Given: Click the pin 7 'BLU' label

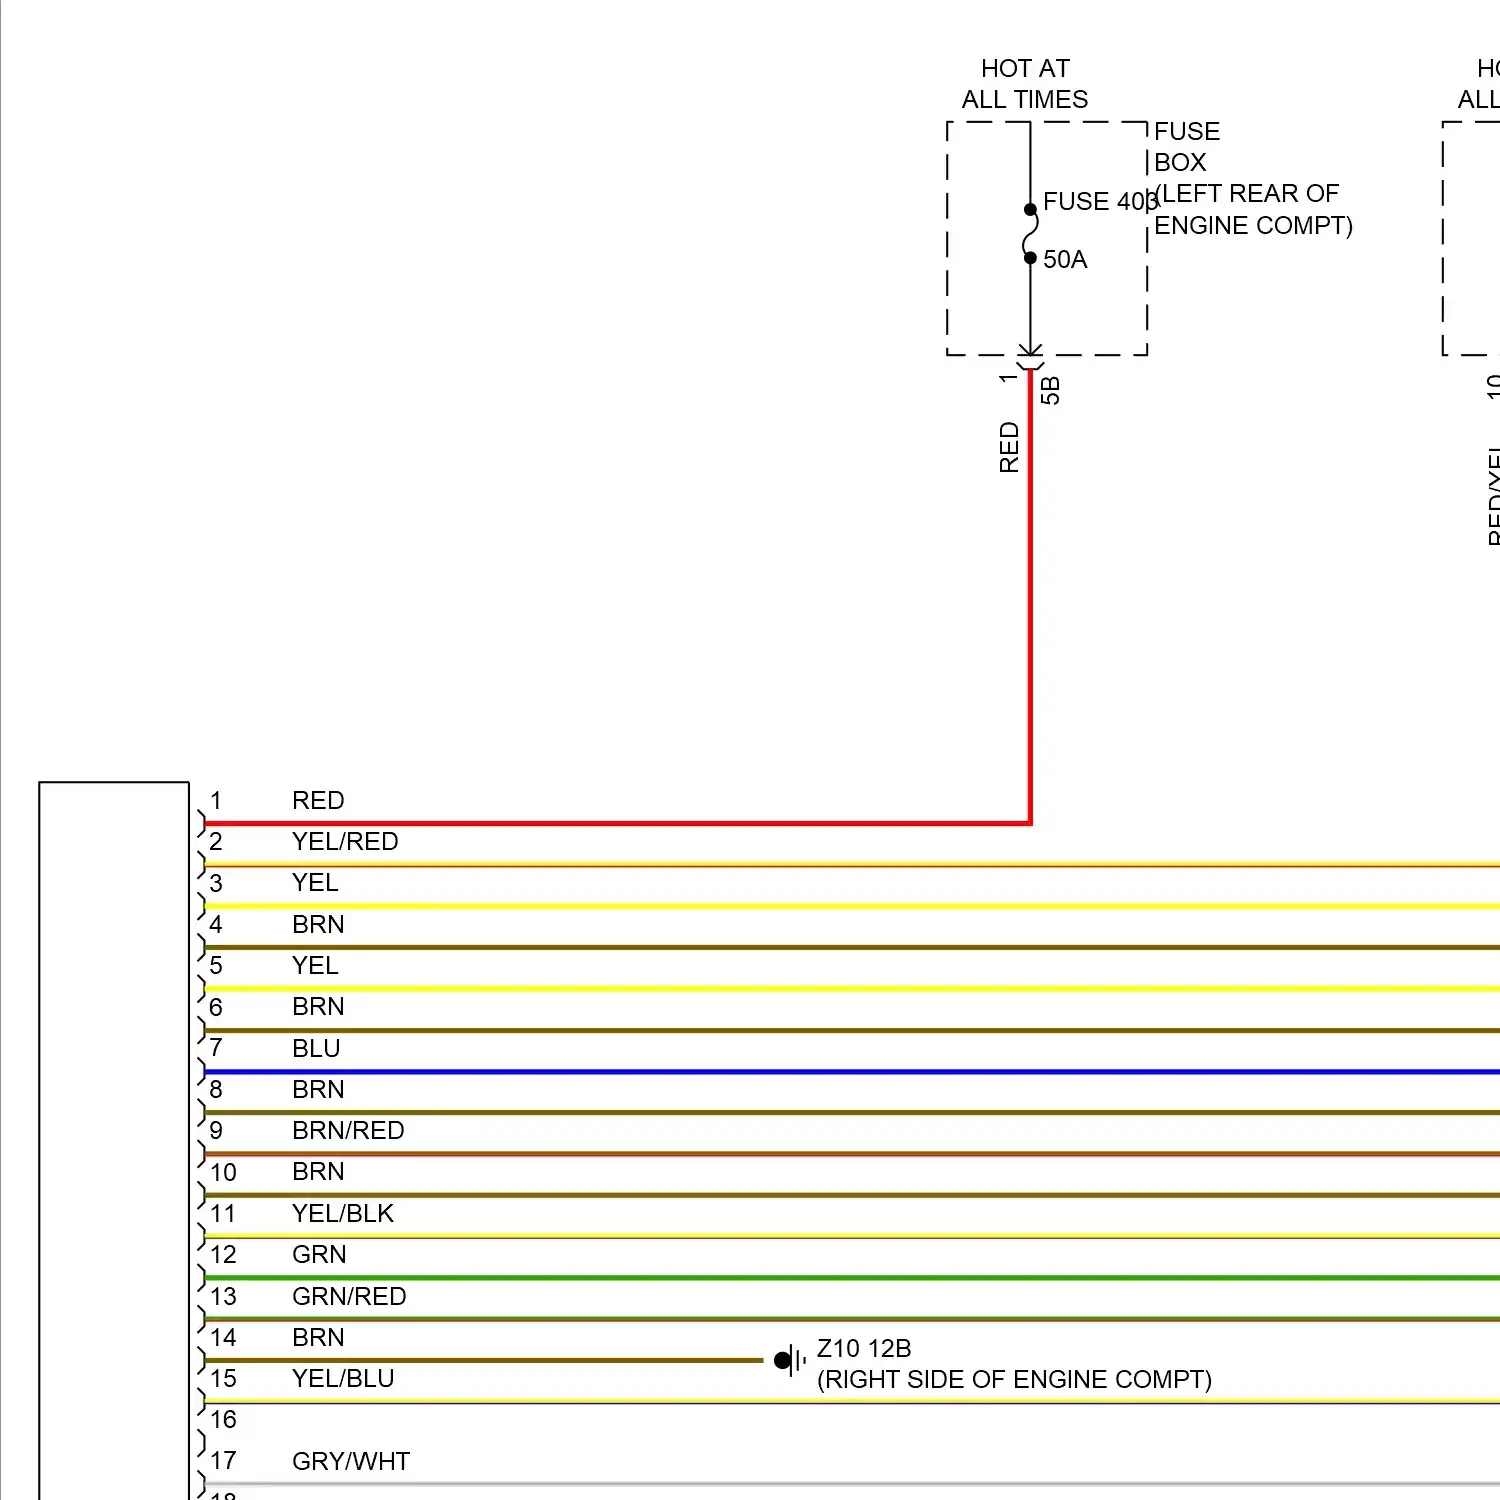Looking at the screenshot, I should pos(316,1048).
